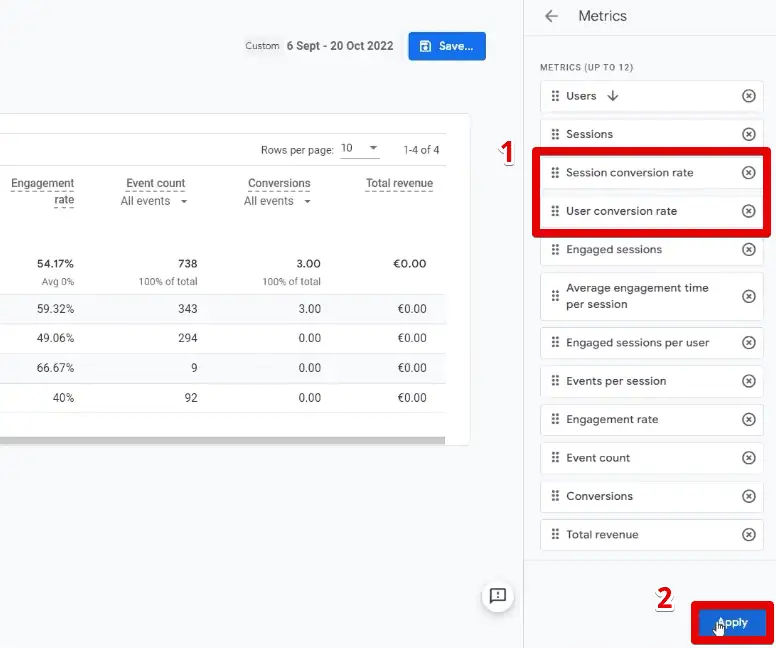Remove the Total revenue metric

[749, 534]
